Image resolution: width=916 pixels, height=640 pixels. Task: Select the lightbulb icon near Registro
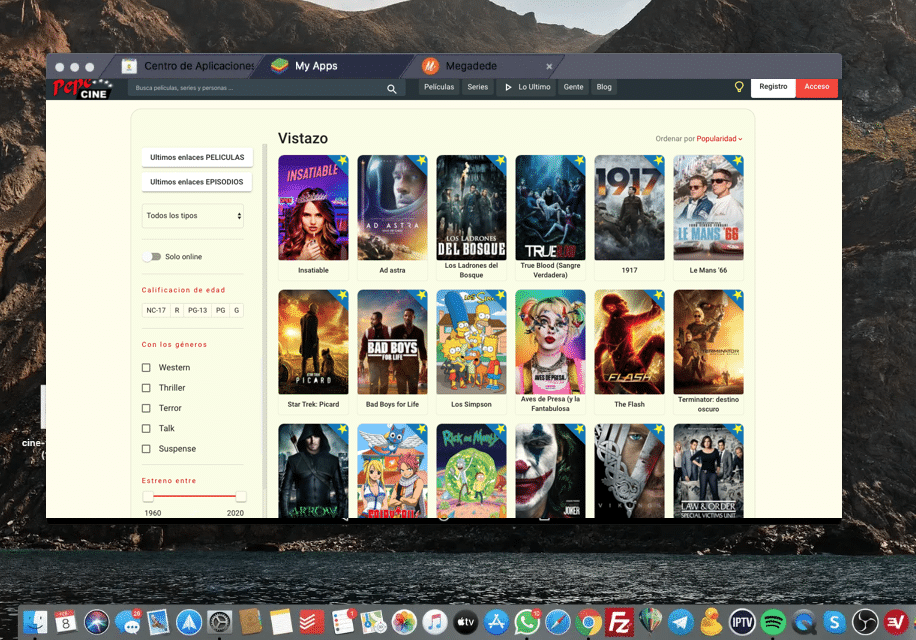pos(739,87)
